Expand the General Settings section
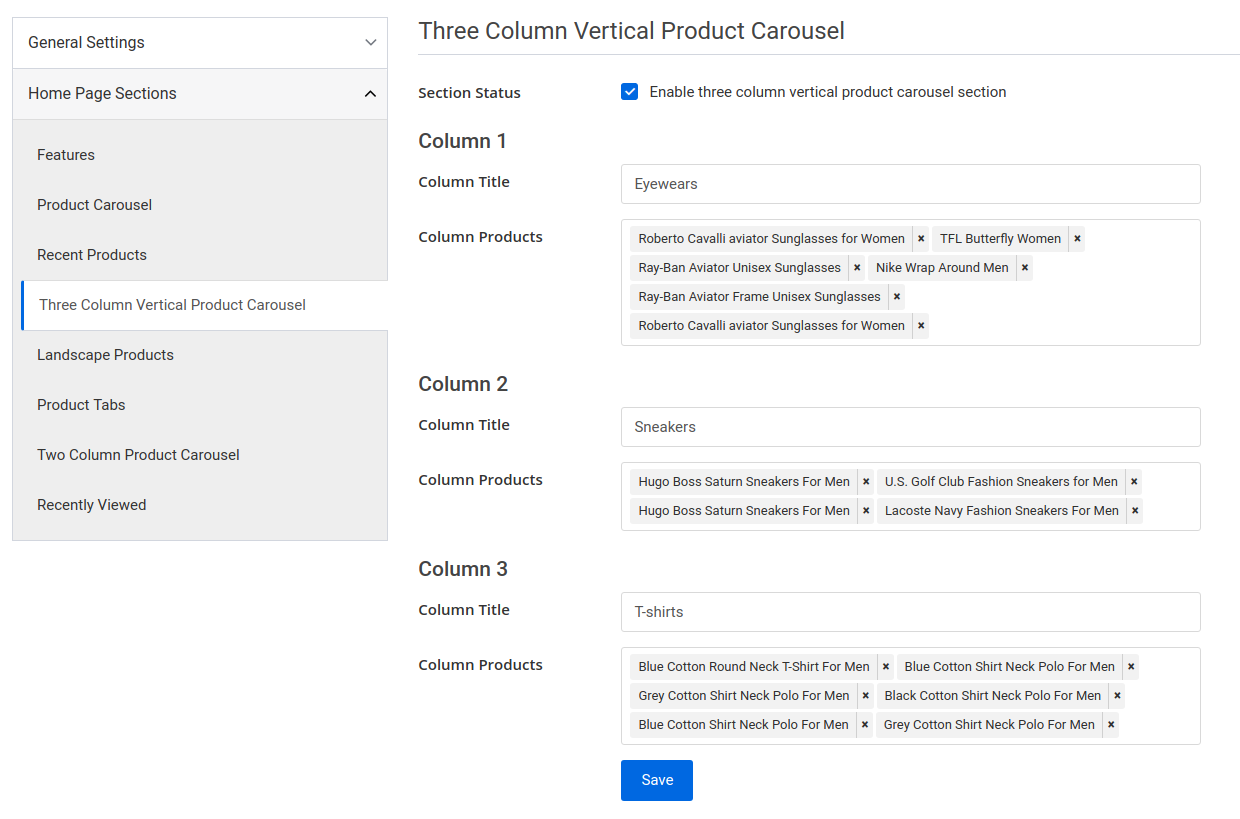The height and width of the screenshot is (819, 1240). pyautogui.click(x=200, y=42)
